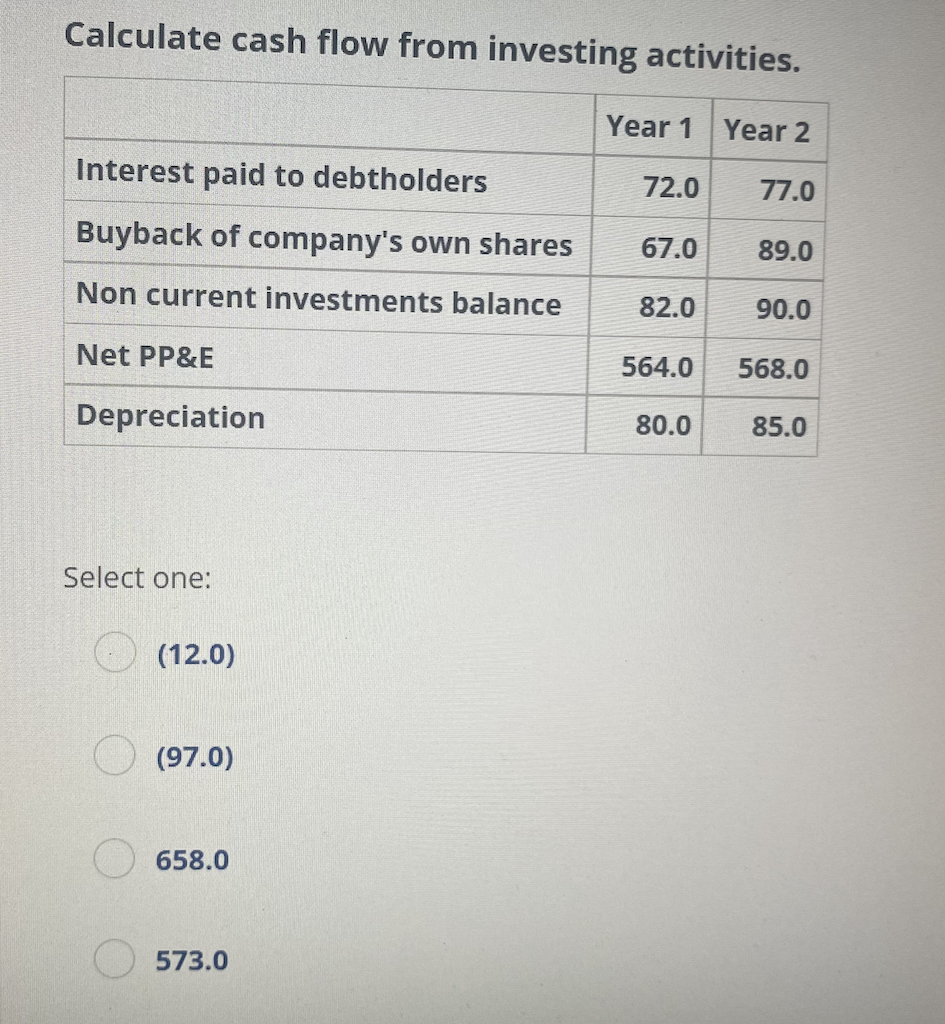The width and height of the screenshot is (945, 1024).
Task: Click the 'Non current investments balance' label
Action: [x=318, y=299]
